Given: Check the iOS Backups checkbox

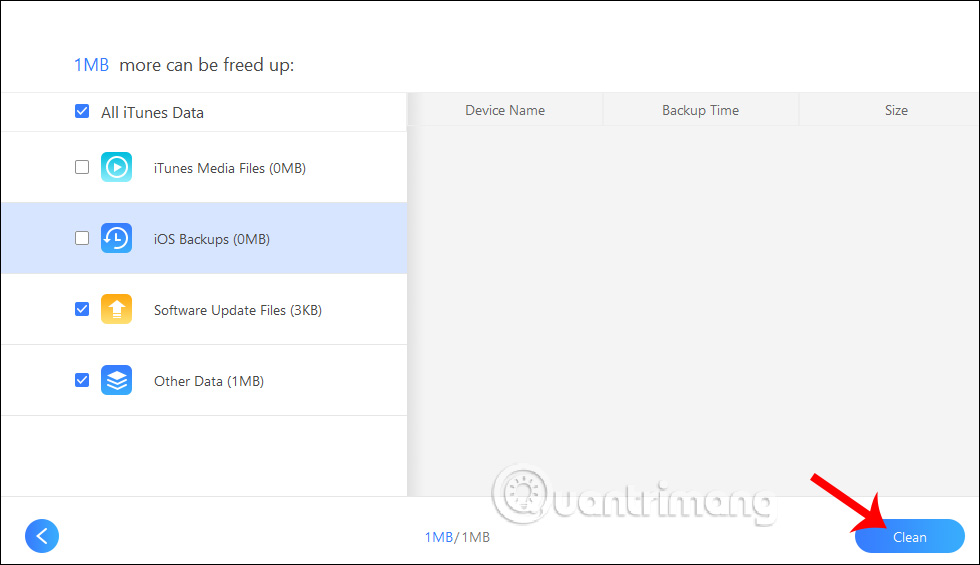Looking at the screenshot, I should pyautogui.click(x=82, y=238).
